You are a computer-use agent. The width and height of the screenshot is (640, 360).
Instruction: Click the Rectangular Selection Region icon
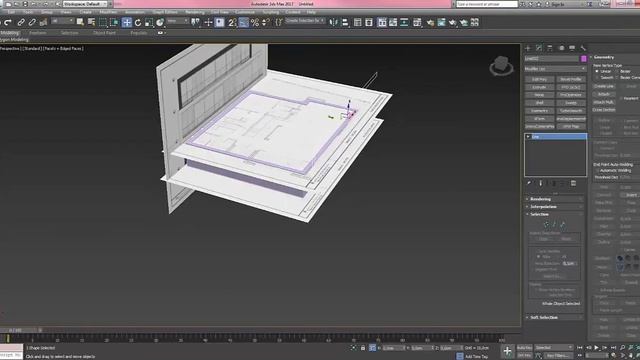pyautogui.click(x=103, y=22)
